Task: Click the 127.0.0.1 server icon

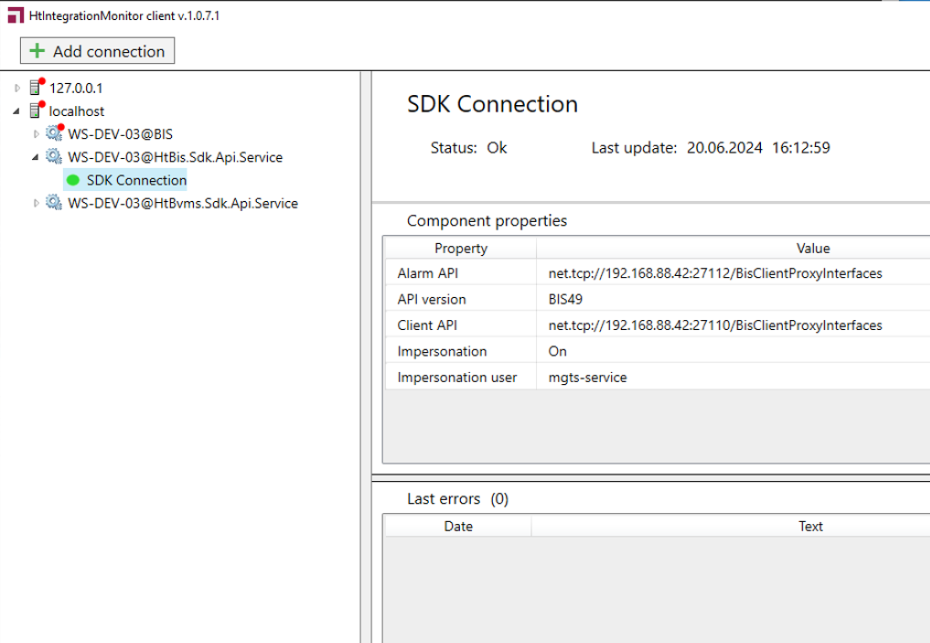Action: pos(36,88)
